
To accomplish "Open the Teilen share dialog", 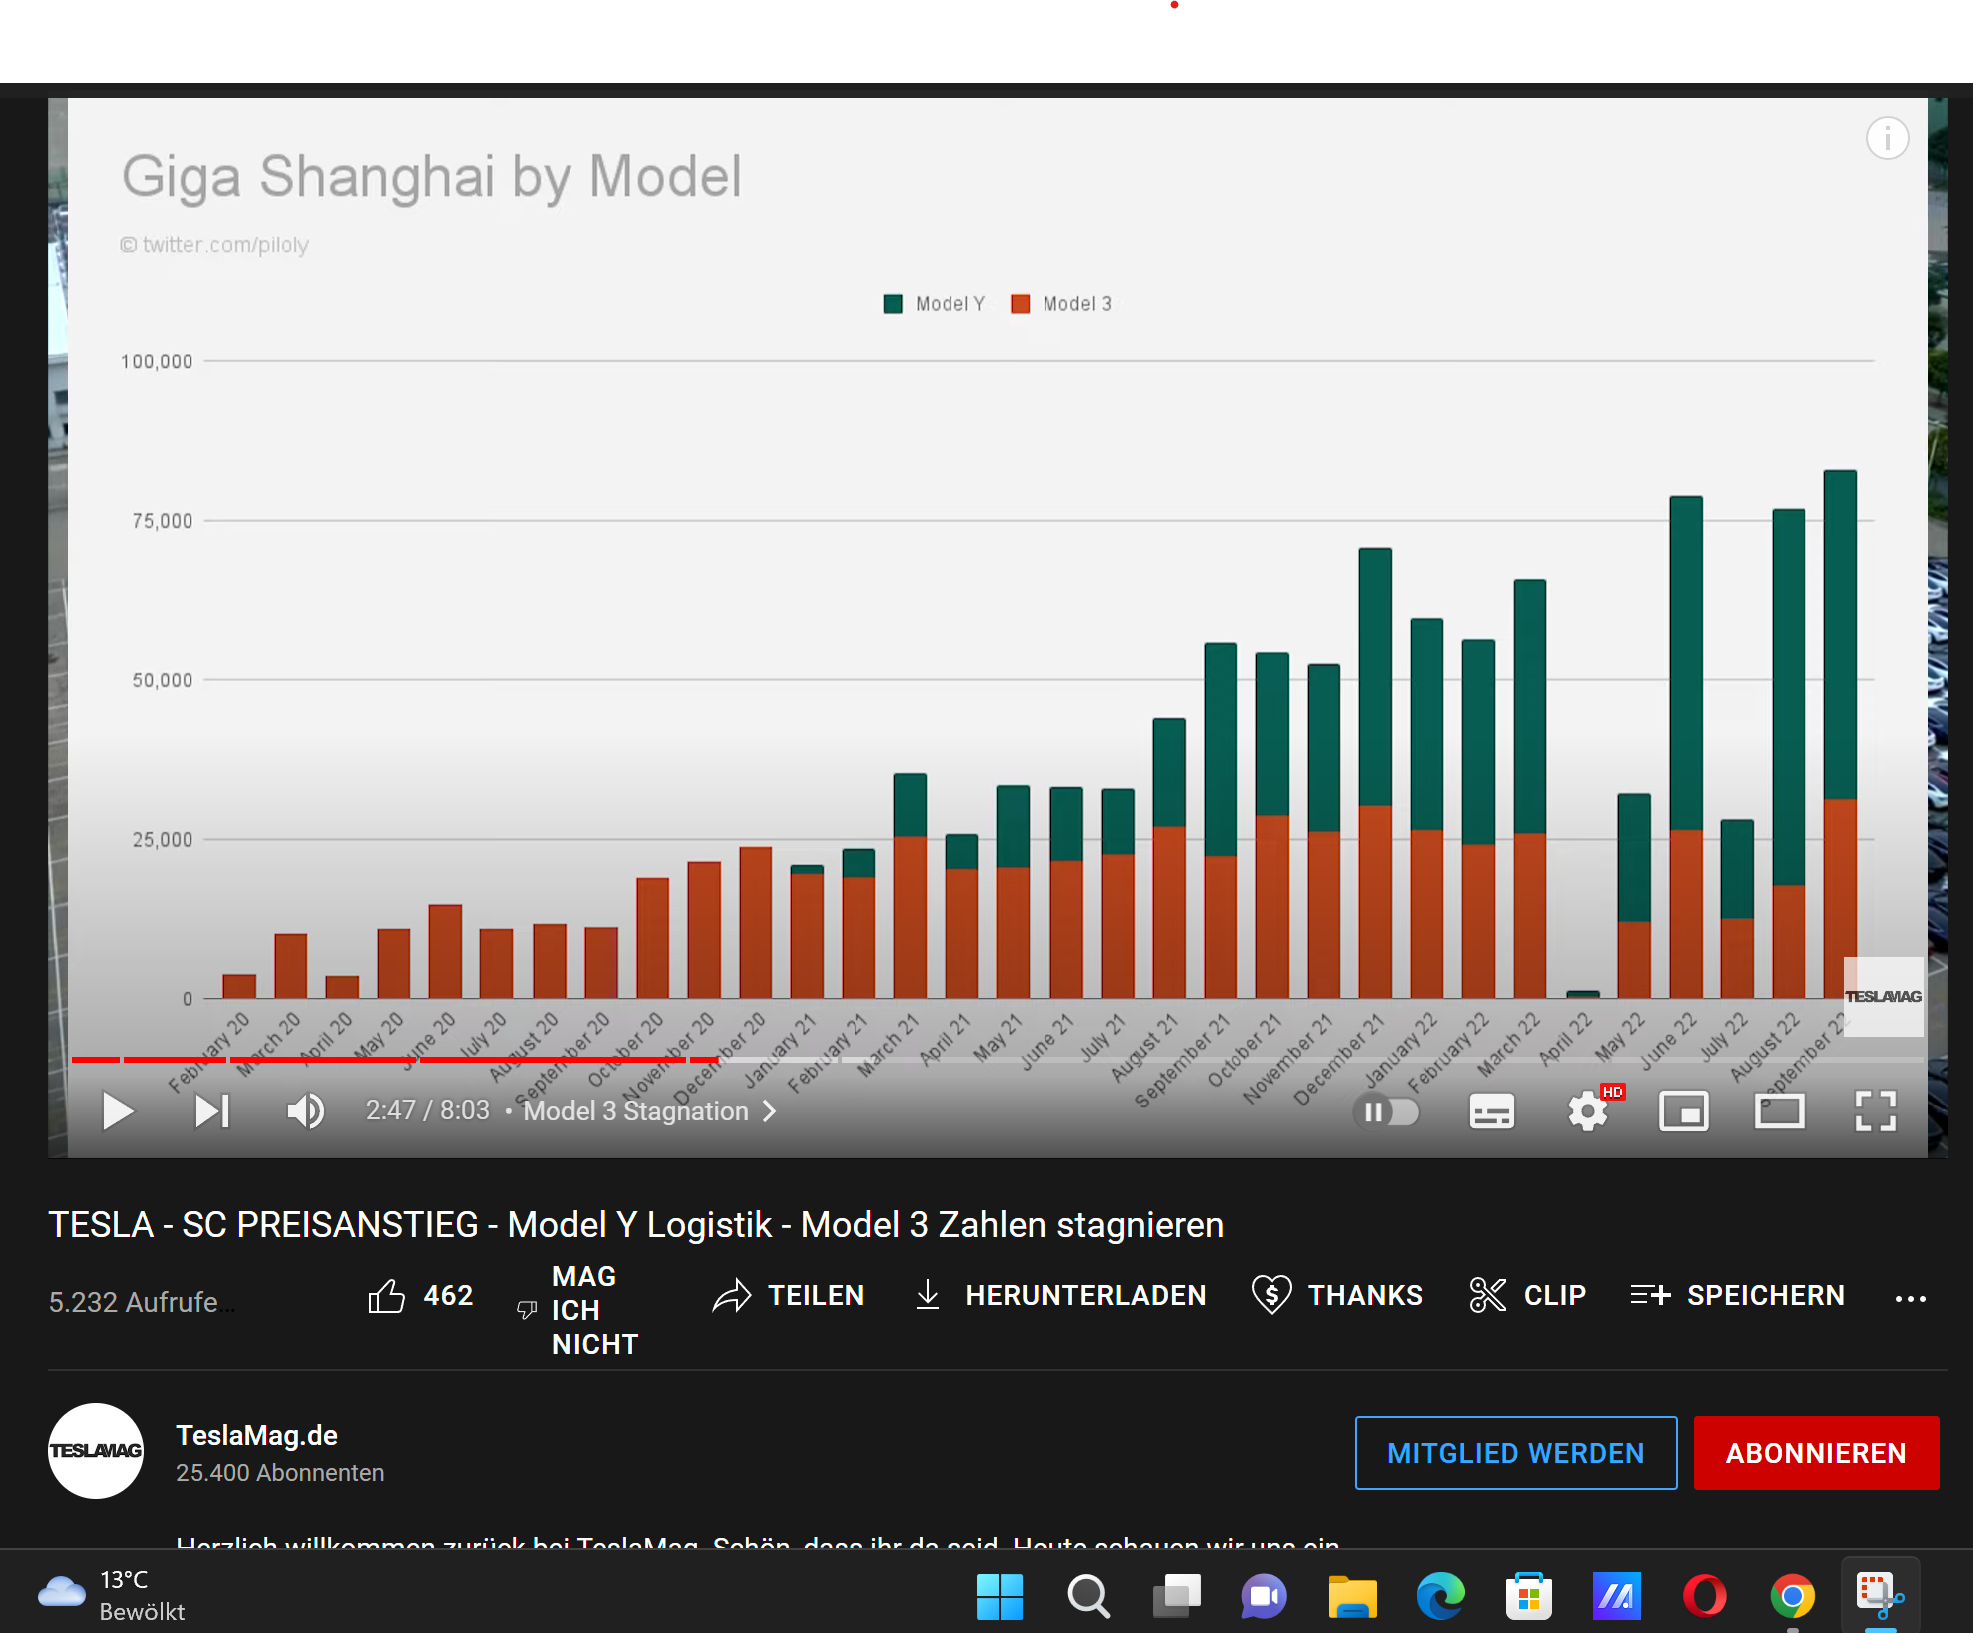I will click(x=788, y=1296).
